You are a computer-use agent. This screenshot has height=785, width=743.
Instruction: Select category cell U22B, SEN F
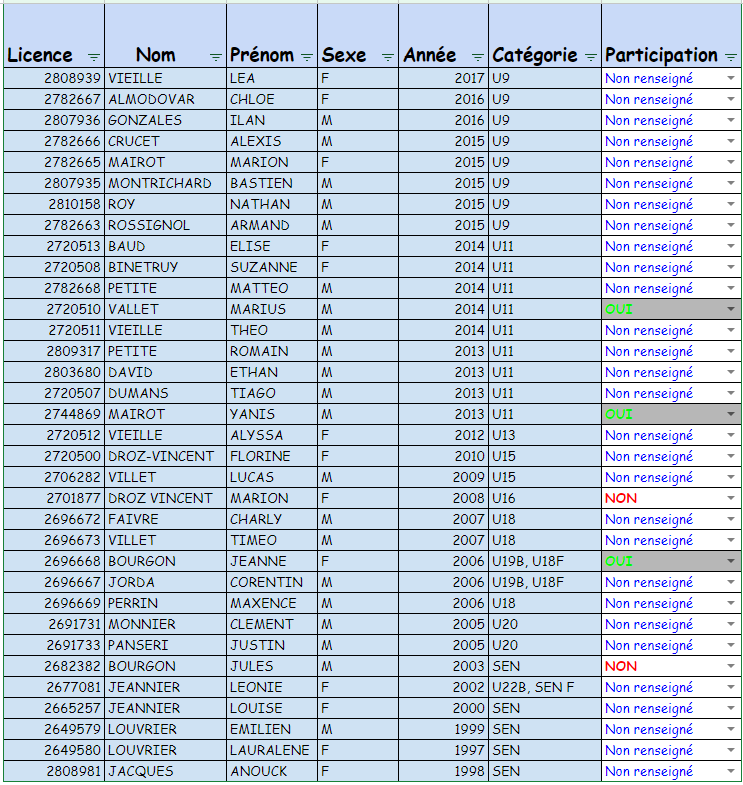545,687
